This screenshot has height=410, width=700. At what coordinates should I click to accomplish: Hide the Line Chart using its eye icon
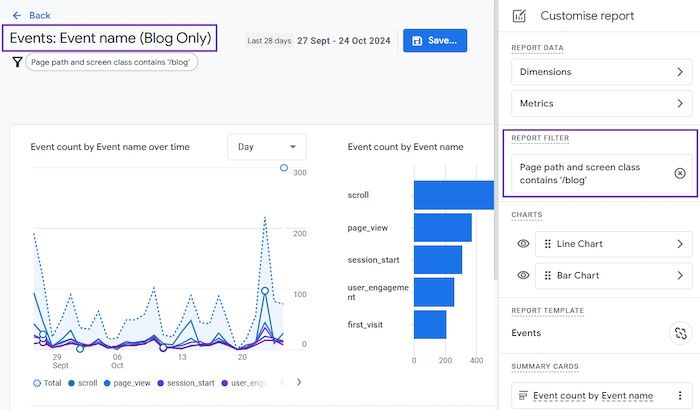(x=522, y=244)
